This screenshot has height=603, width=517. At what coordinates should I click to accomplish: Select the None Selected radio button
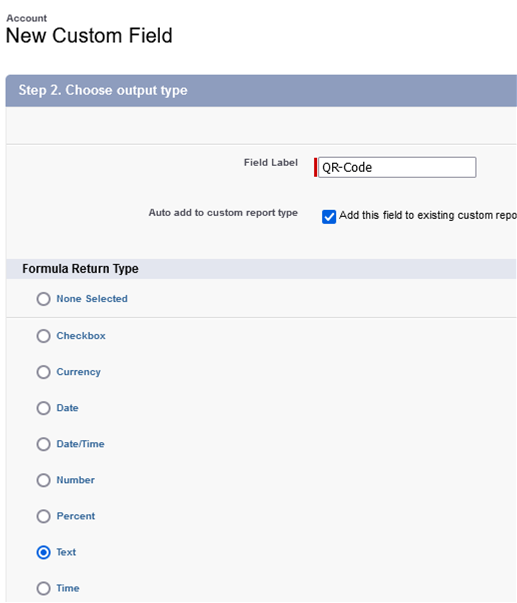tap(43, 299)
